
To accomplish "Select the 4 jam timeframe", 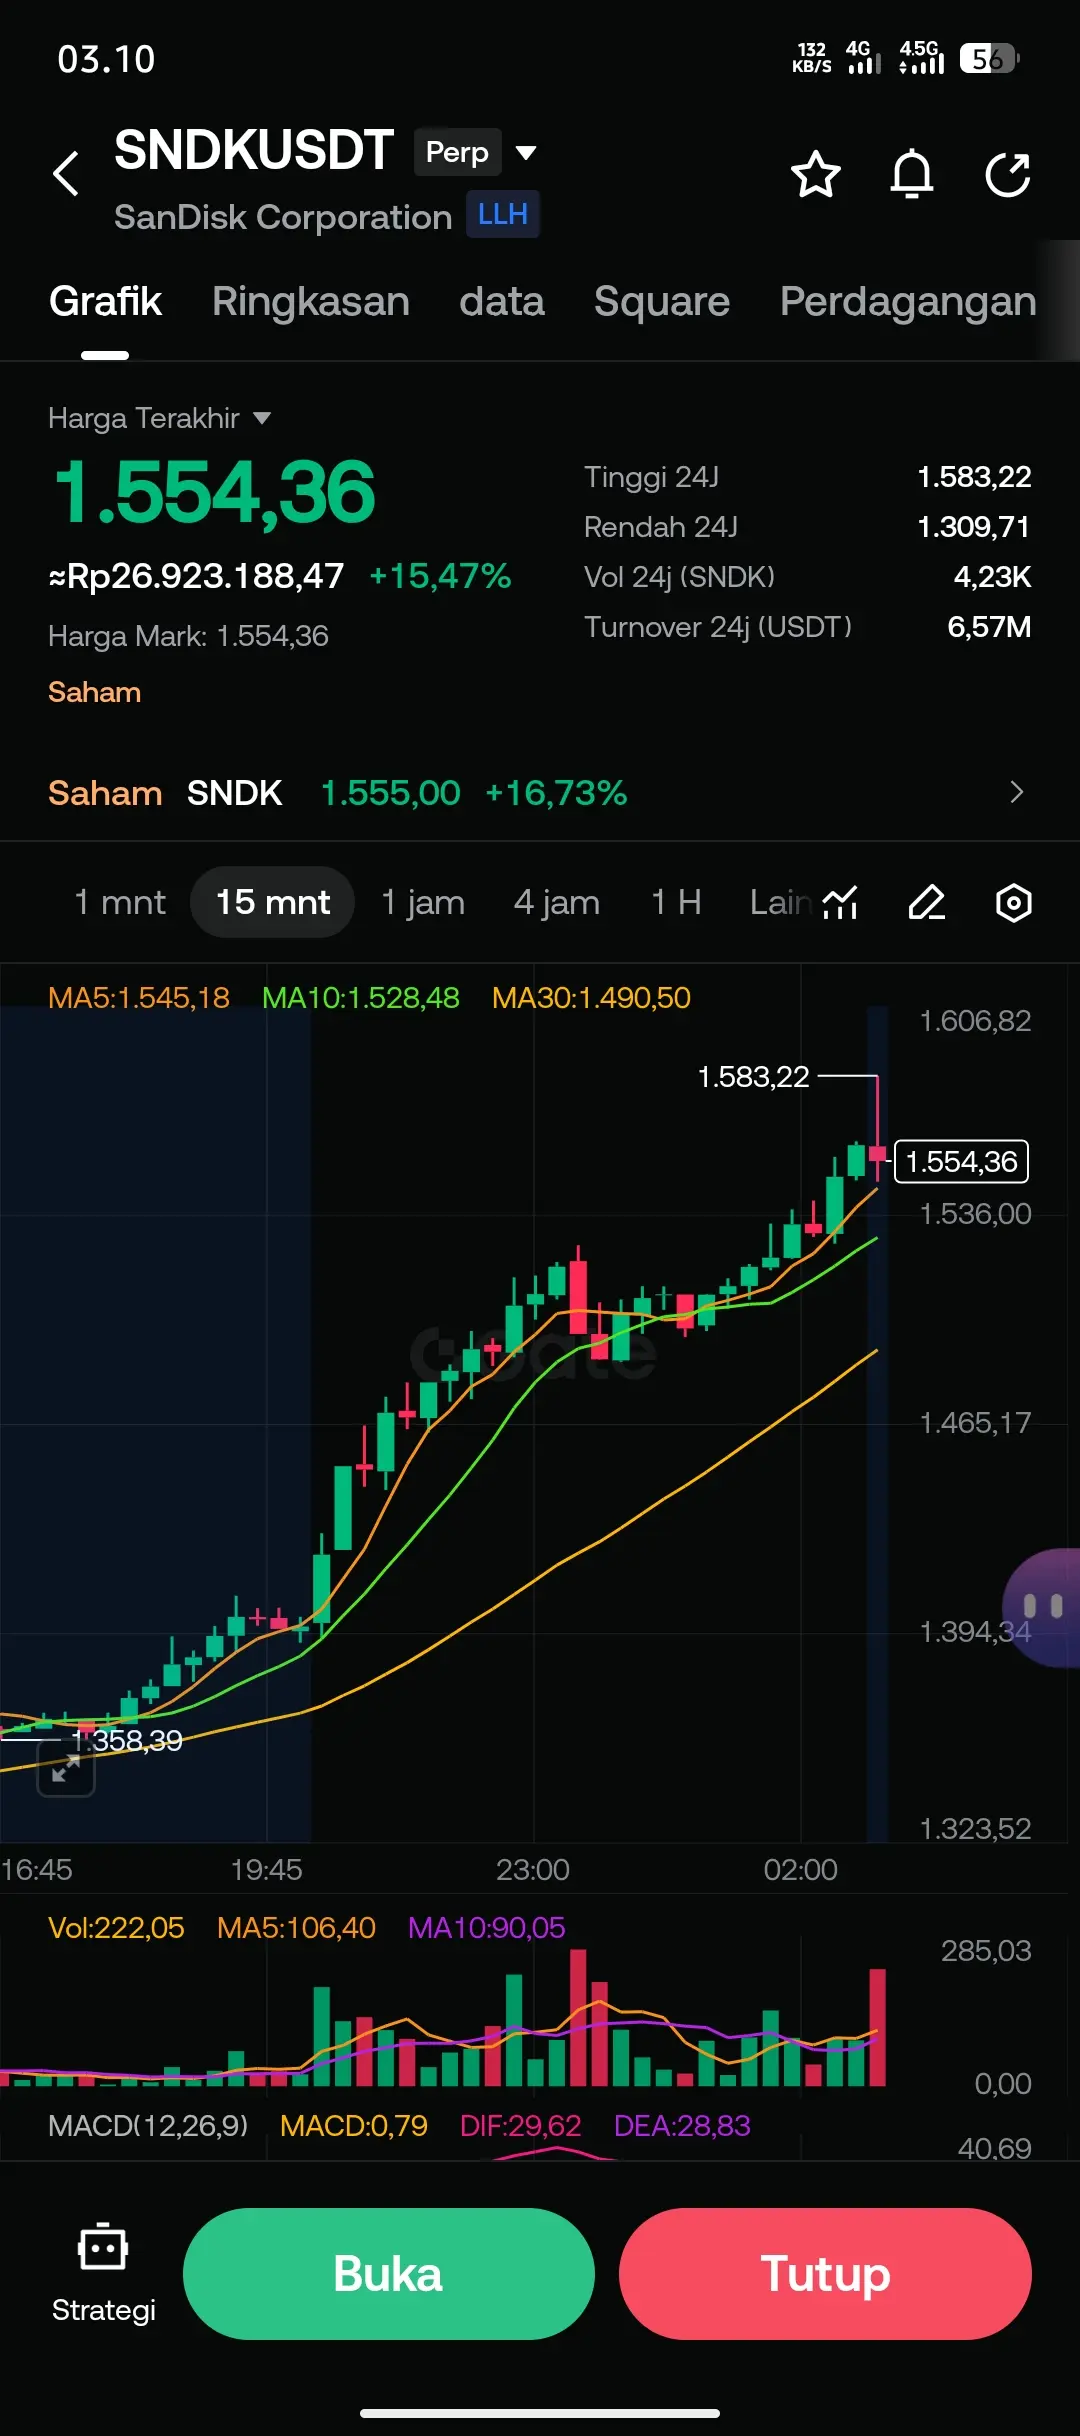I will 557,902.
